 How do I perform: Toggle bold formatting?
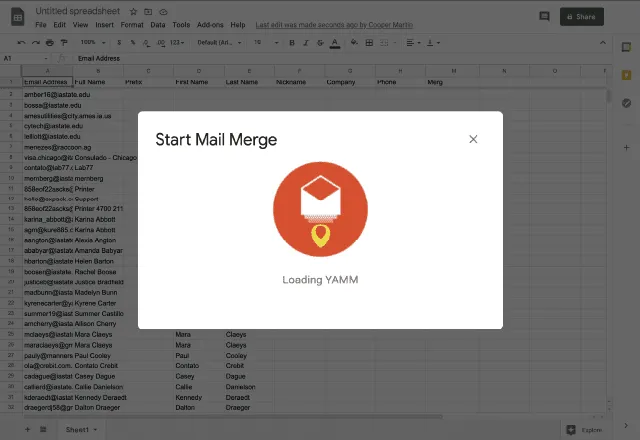tap(292, 42)
